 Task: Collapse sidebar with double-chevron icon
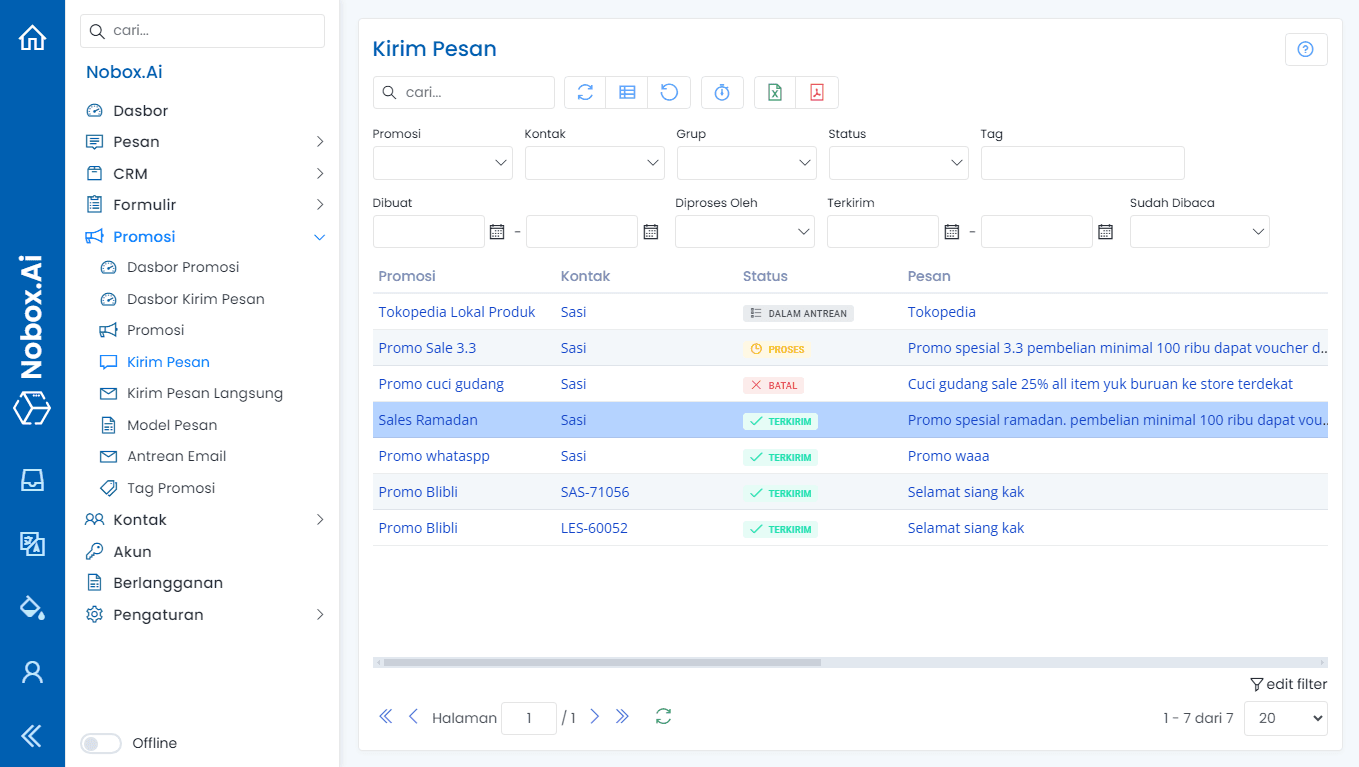(x=32, y=736)
